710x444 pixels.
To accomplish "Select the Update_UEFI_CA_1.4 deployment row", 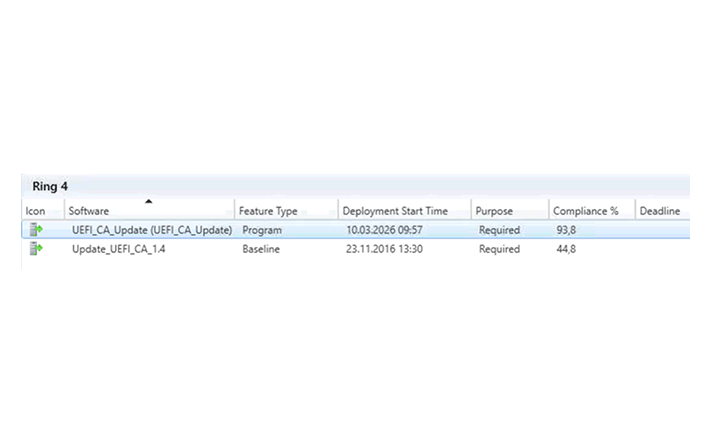I will 355,249.
